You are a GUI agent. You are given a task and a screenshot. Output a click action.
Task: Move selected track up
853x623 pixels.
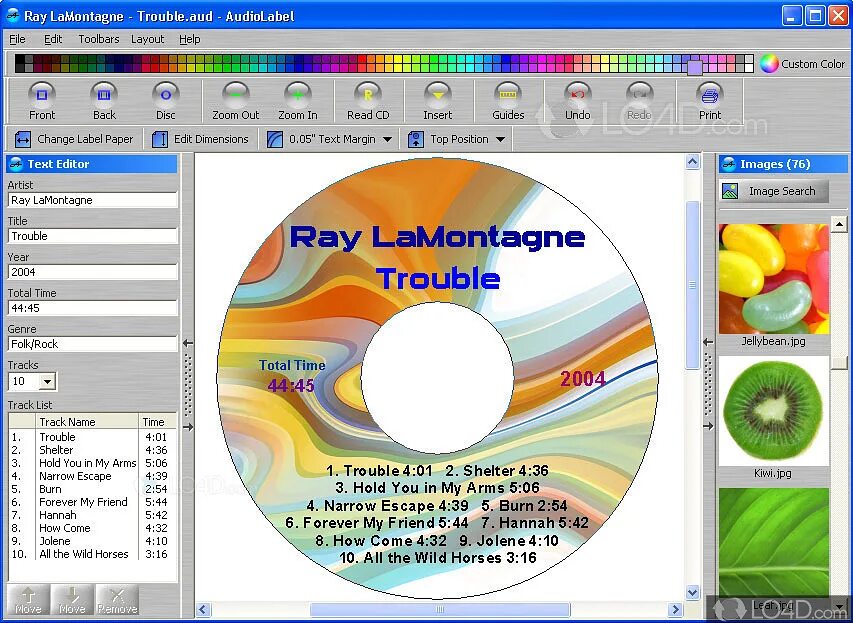[x=28, y=600]
